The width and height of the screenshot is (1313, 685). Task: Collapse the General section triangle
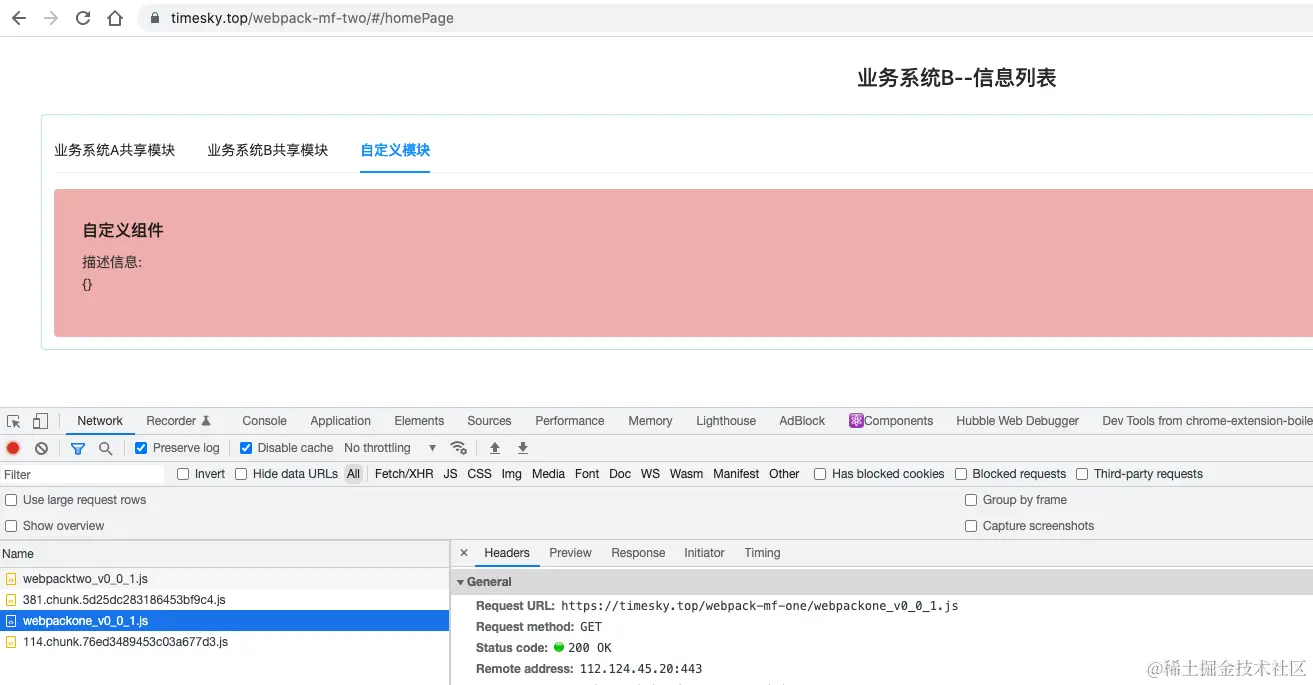(461, 582)
